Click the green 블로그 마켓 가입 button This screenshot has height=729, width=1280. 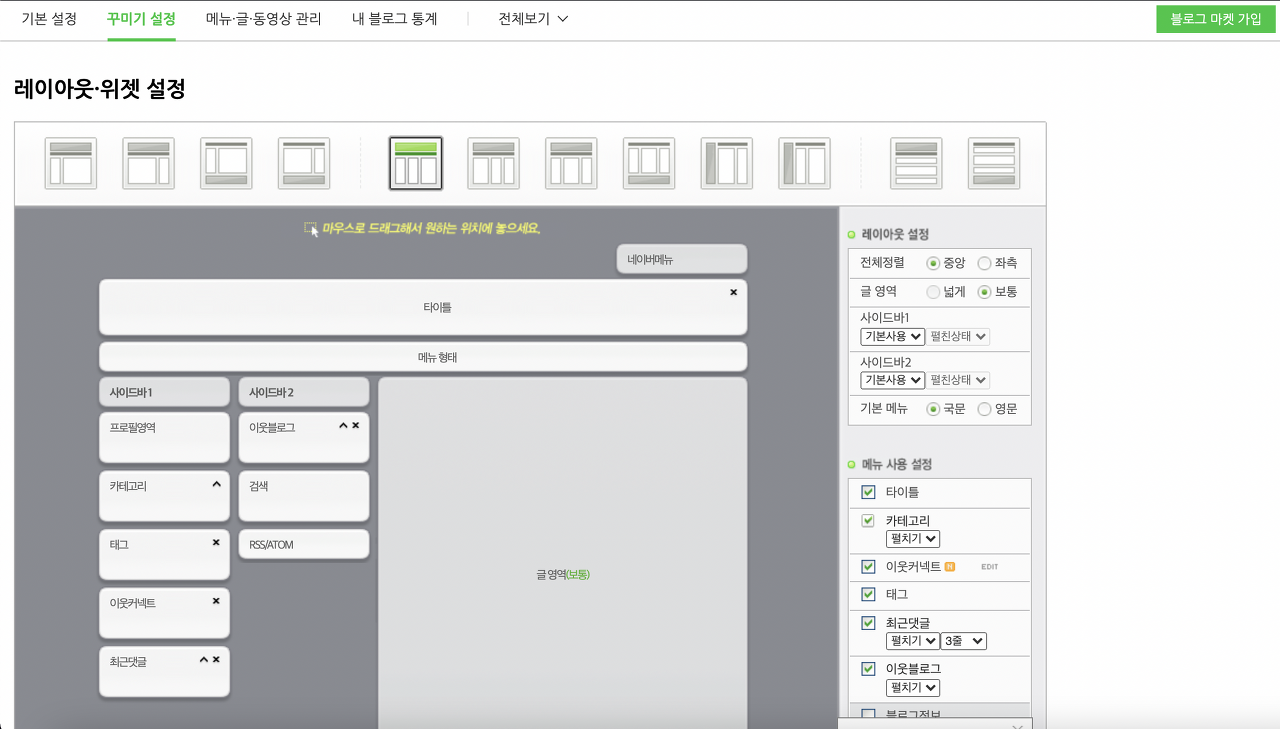click(1215, 19)
